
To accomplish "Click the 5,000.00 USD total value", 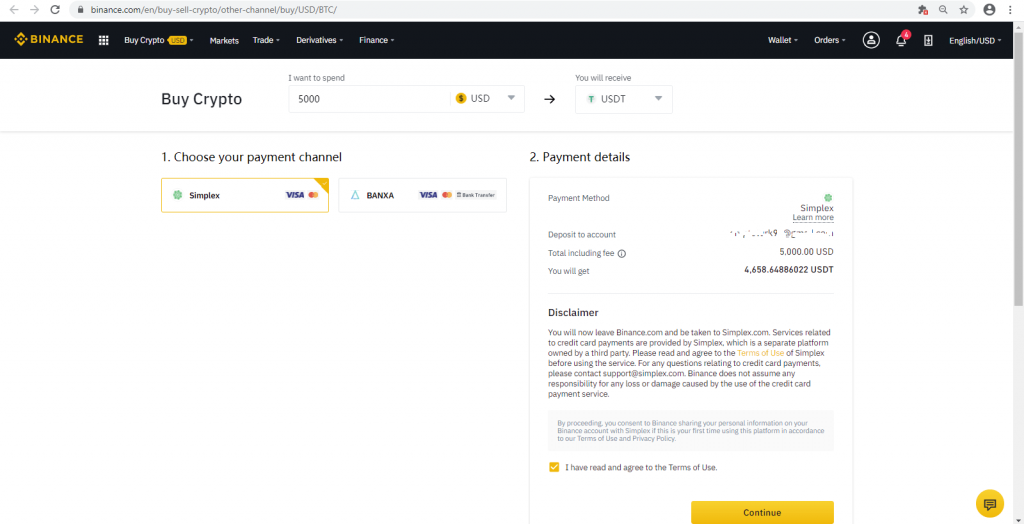I will coord(807,252).
